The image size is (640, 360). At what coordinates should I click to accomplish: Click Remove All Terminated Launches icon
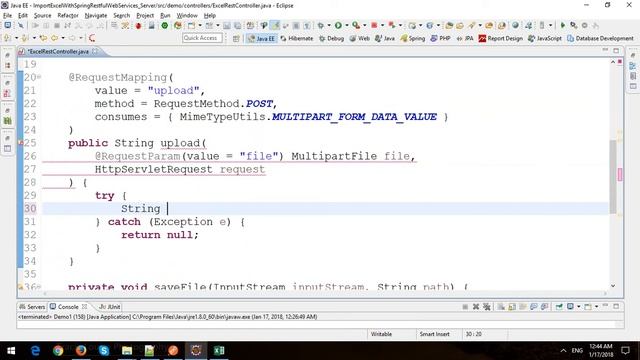tap(487, 307)
